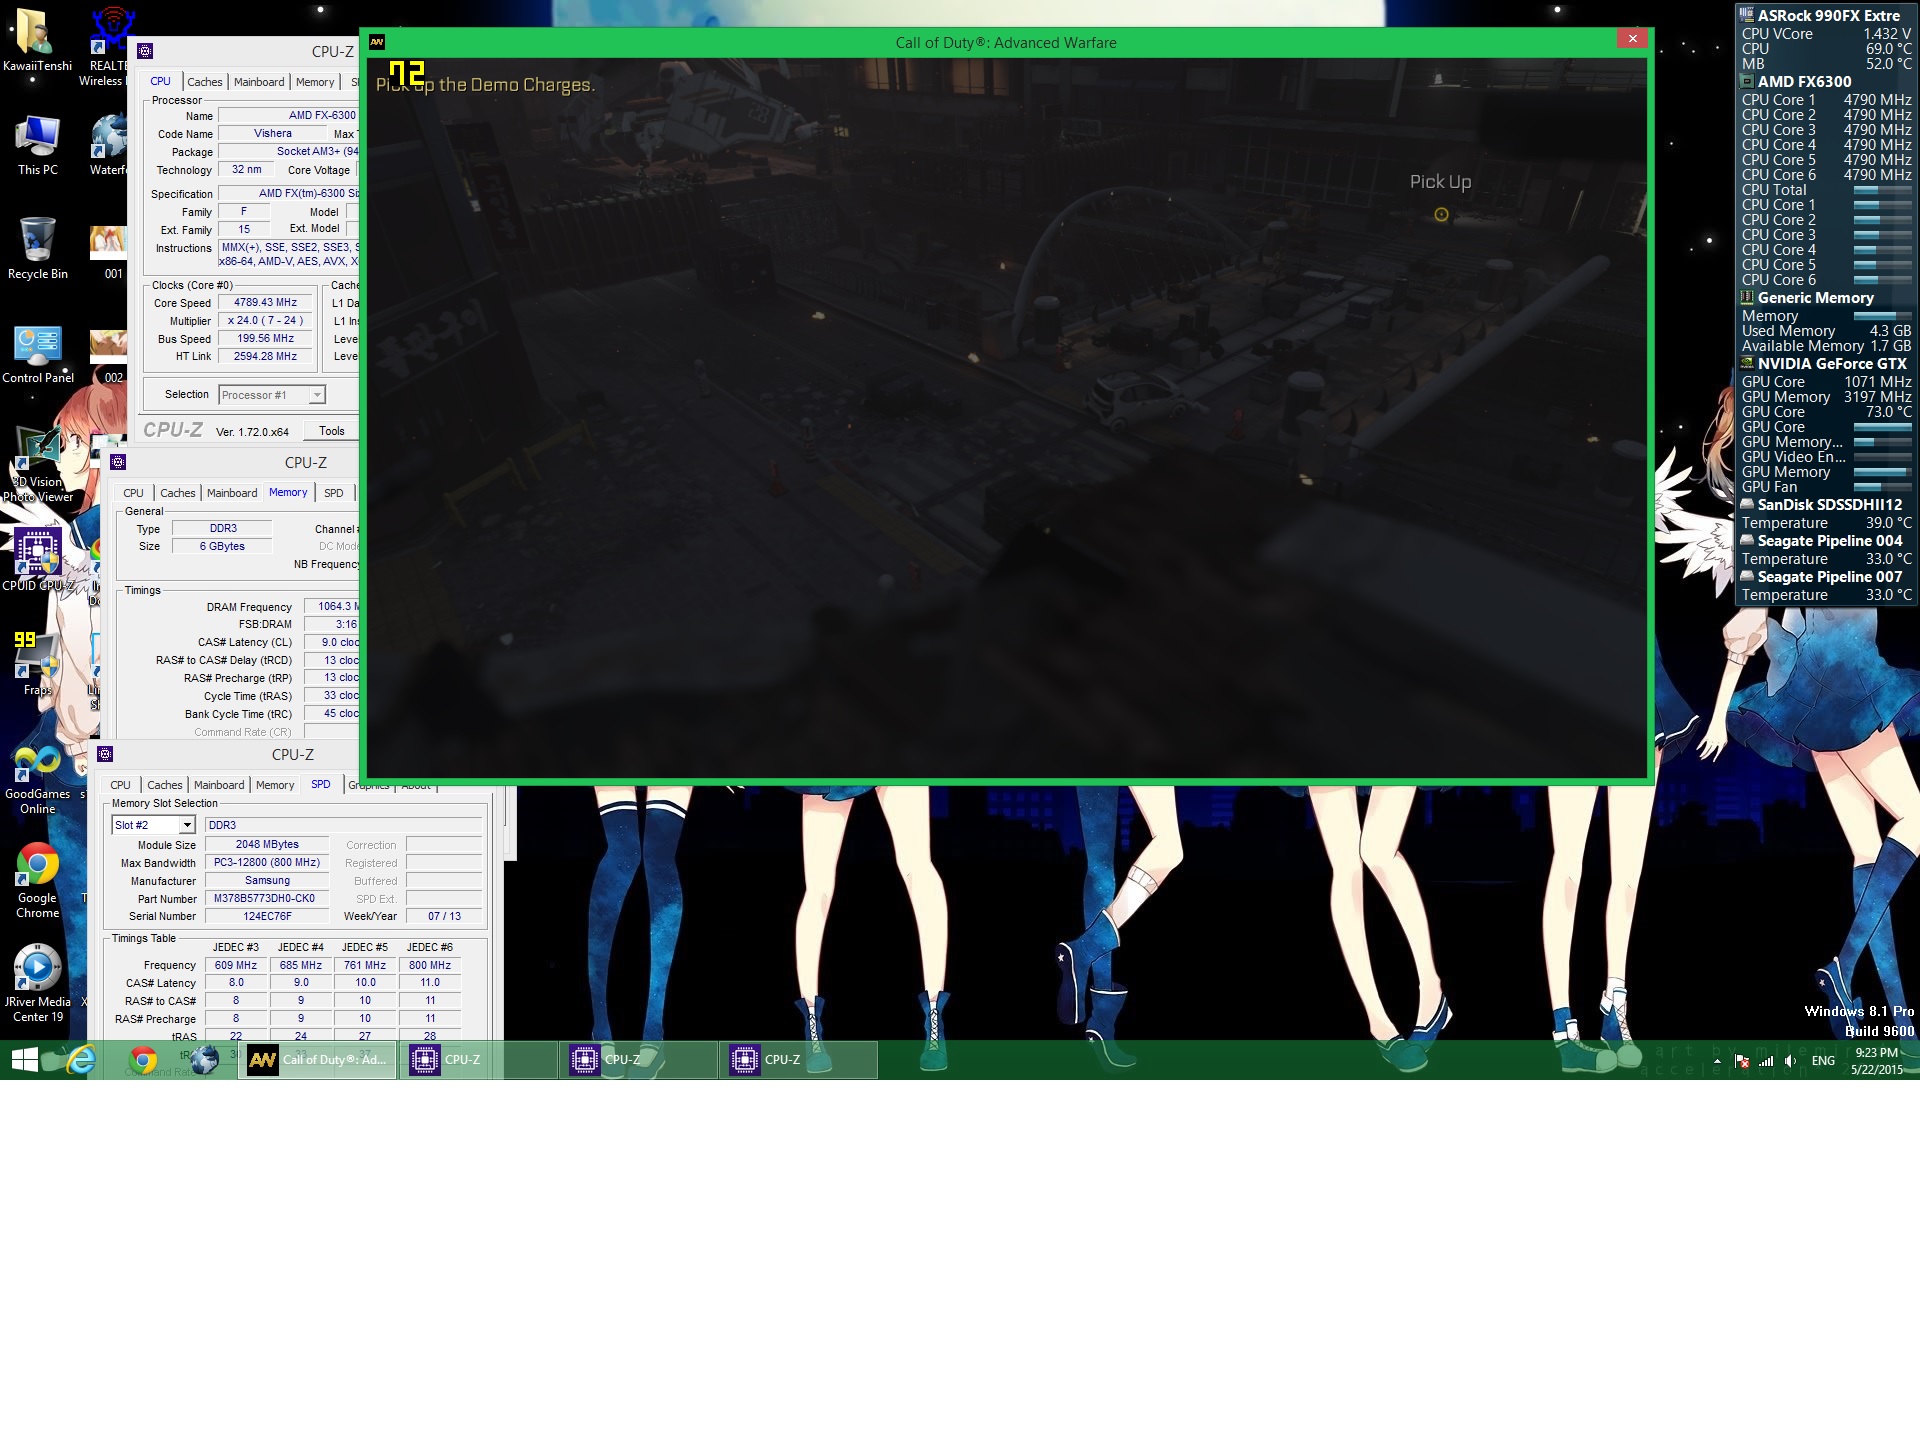The width and height of the screenshot is (1920, 1441).
Task: Click the volume speaker icon in system tray
Action: click(1790, 1061)
